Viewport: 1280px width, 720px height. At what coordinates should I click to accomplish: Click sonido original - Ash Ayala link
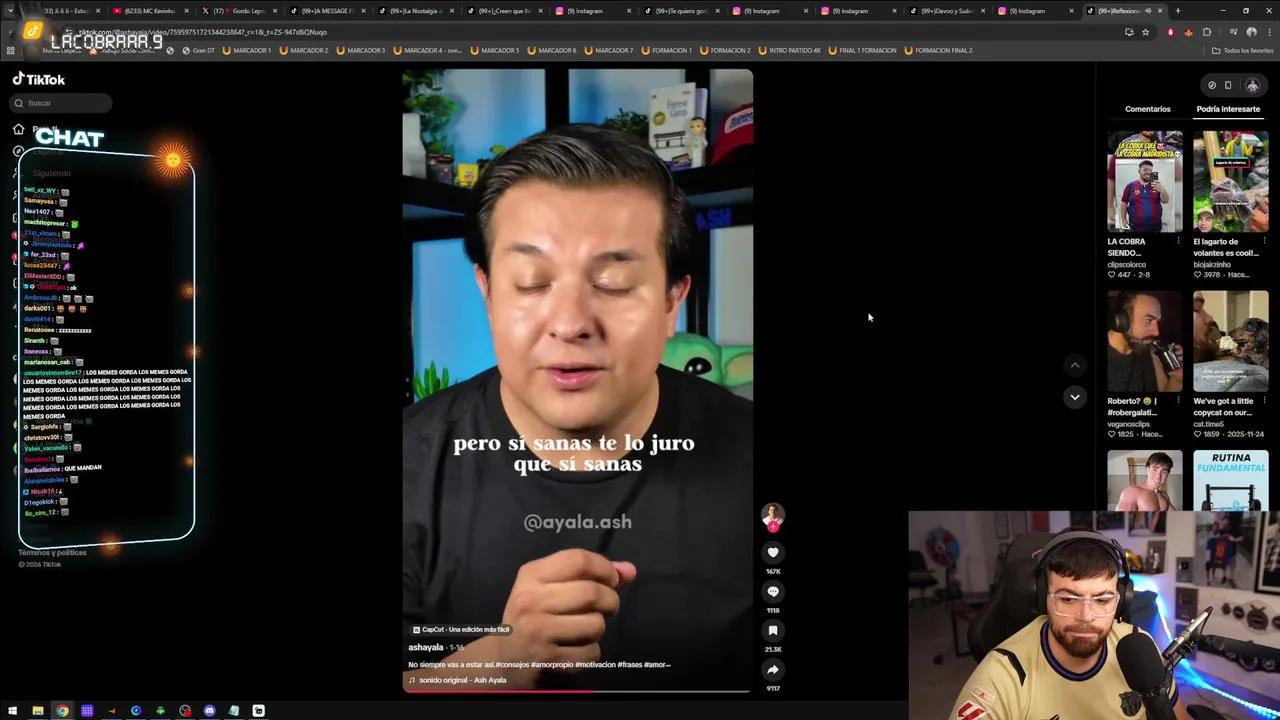coord(462,680)
